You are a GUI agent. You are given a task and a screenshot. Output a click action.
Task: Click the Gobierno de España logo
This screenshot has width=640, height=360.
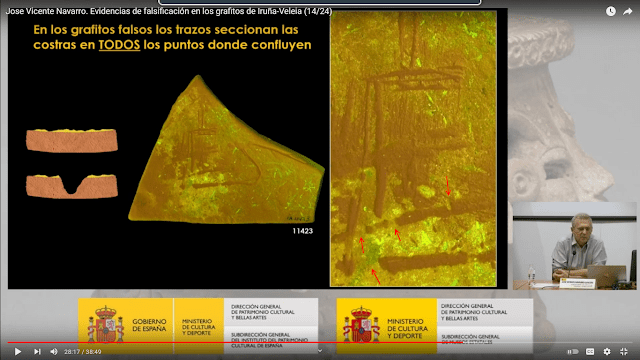click(126, 326)
